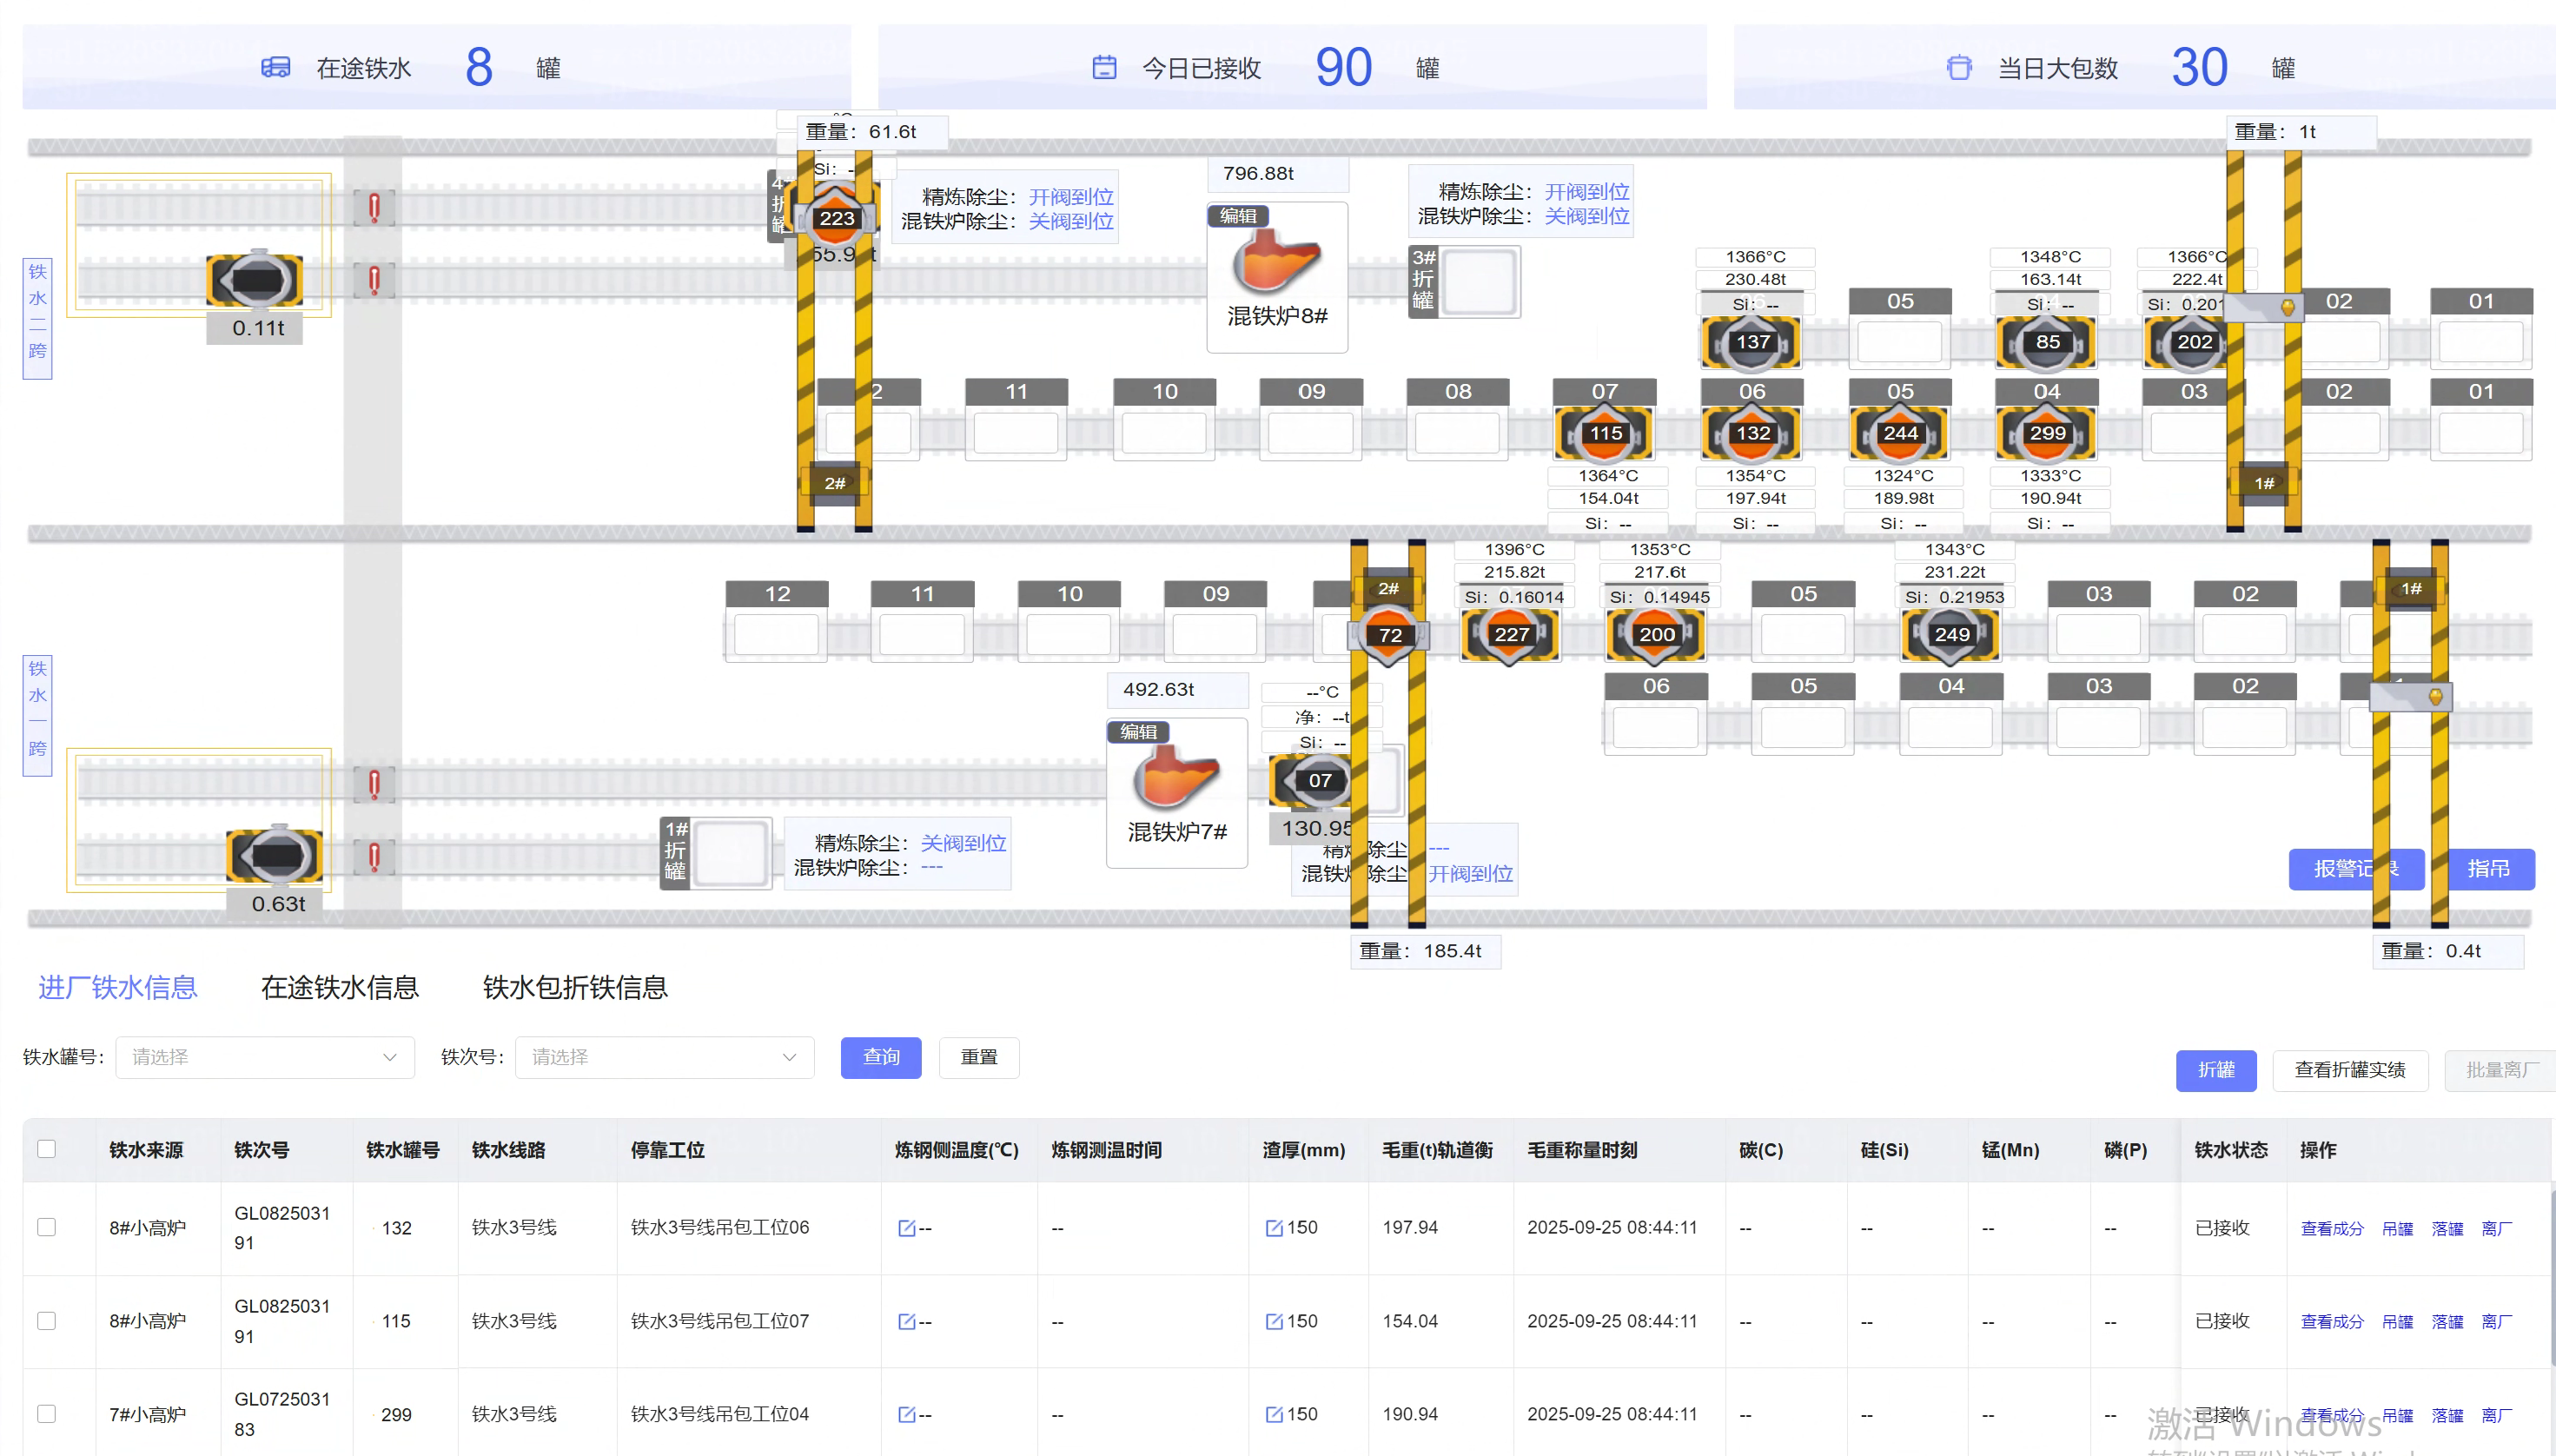This screenshot has width=2556, height=1456.
Task: Select ladle 227 icon
Action: pyautogui.click(x=1510, y=635)
